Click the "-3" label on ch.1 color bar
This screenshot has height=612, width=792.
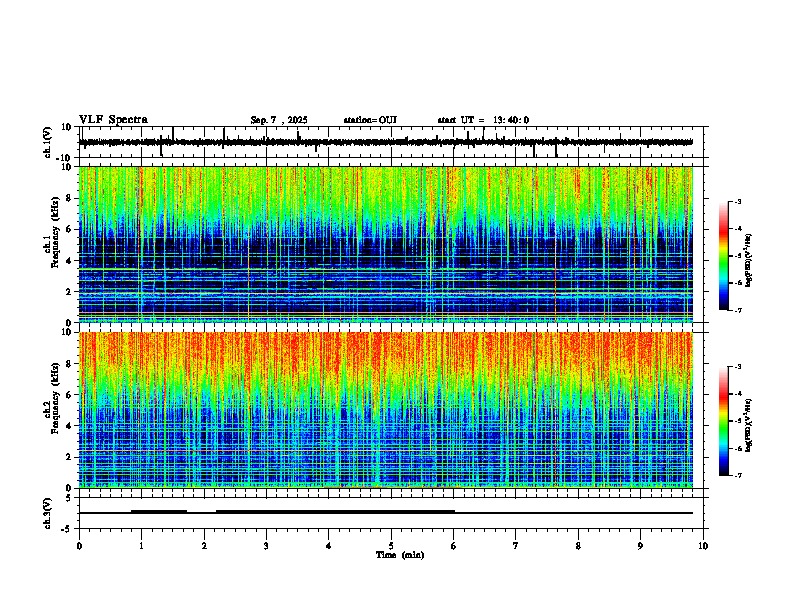(x=737, y=201)
